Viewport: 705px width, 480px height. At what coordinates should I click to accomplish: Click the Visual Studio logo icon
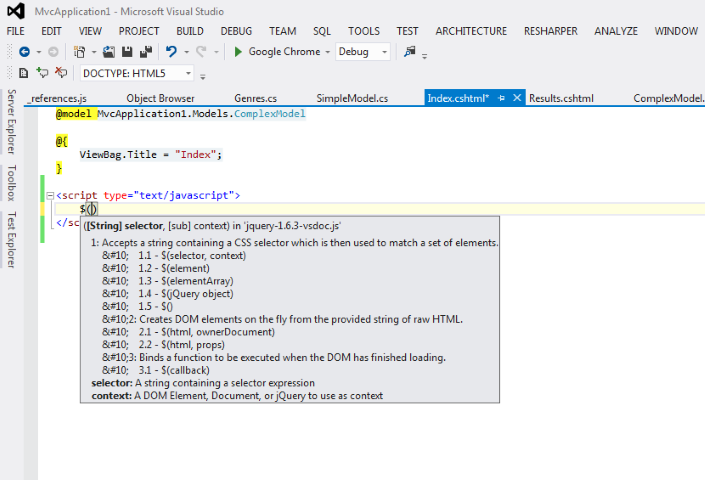tap(16, 11)
